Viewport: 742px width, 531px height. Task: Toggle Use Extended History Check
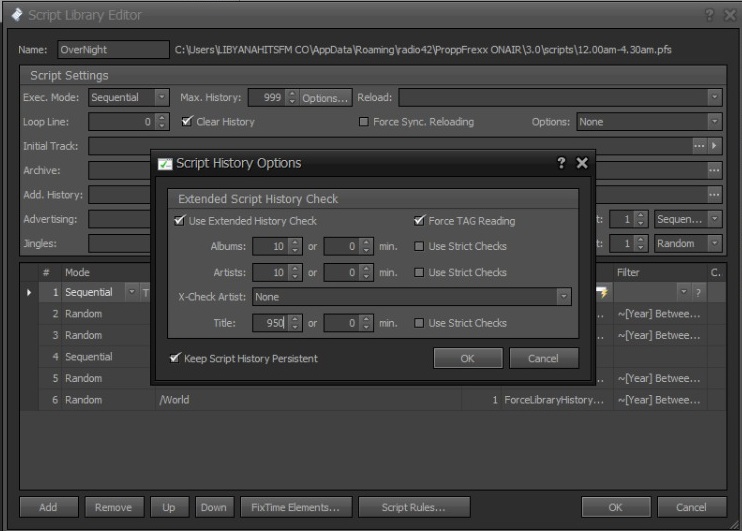[x=179, y=221]
